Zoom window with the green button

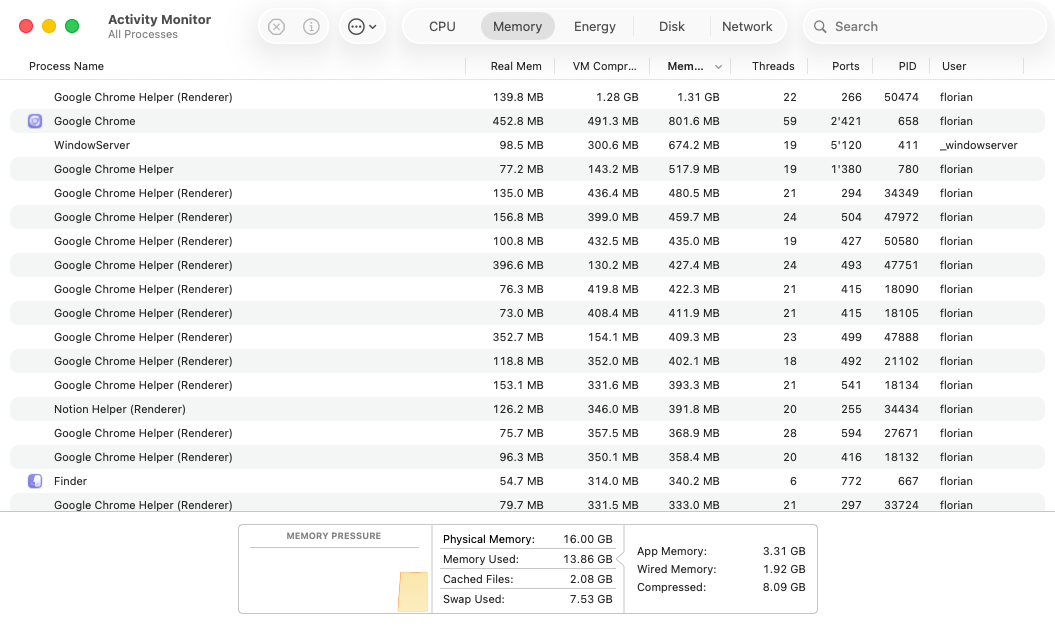(72, 26)
